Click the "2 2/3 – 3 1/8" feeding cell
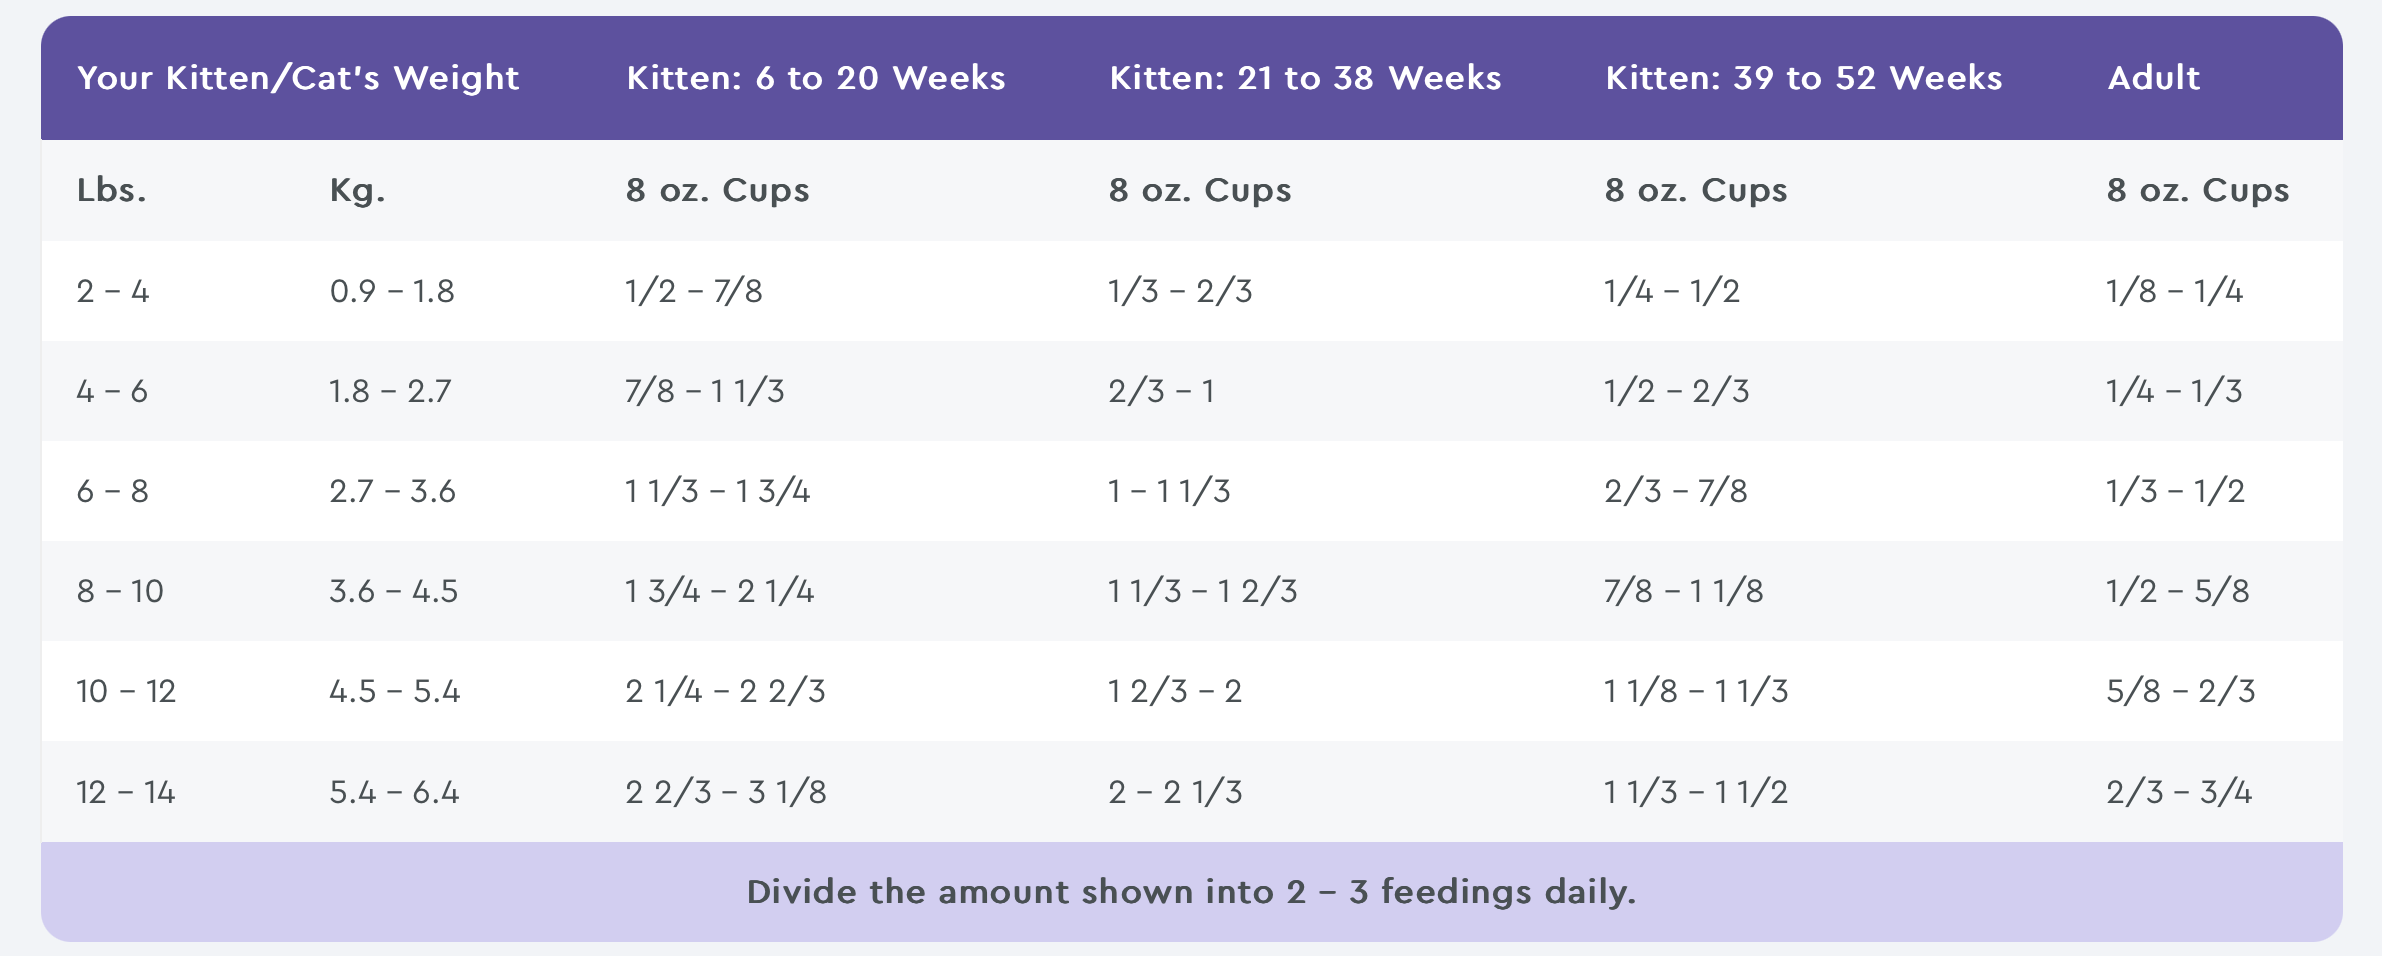This screenshot has height=956, width=2382. (726, 792)
